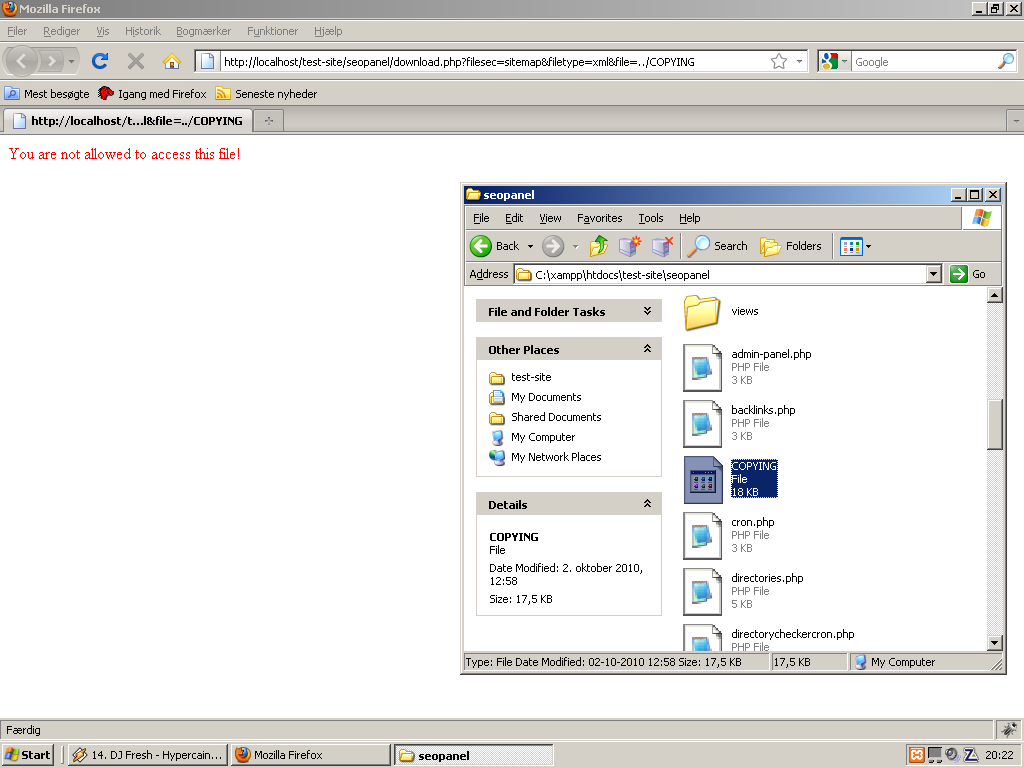Select the admin-panel.php file icon

(x=702, y=368)
